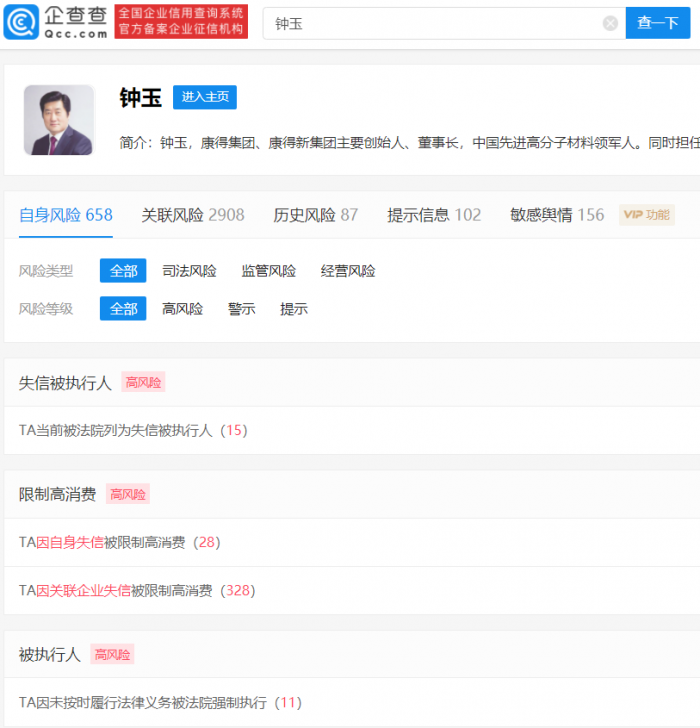Viewport: 700px width, 728px height.
Task: Go to the 敏感舆情 156 tab
Action: 557,215
